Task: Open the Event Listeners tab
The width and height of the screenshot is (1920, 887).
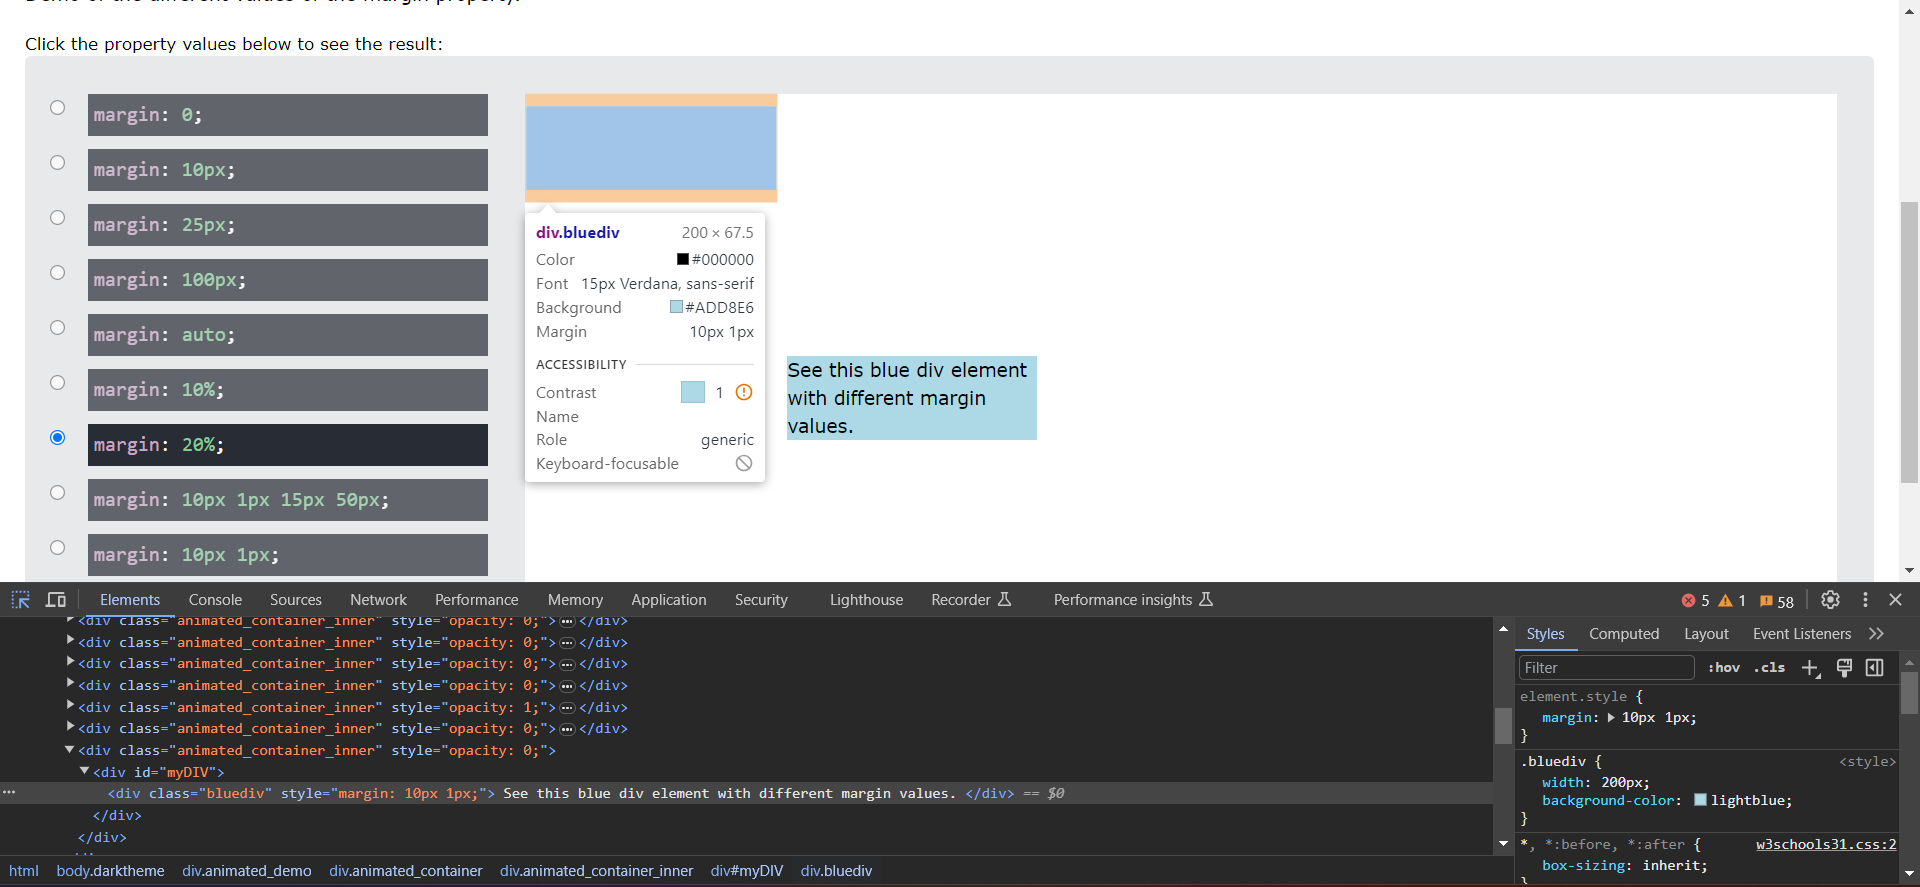Action: tap(1802, 634)
